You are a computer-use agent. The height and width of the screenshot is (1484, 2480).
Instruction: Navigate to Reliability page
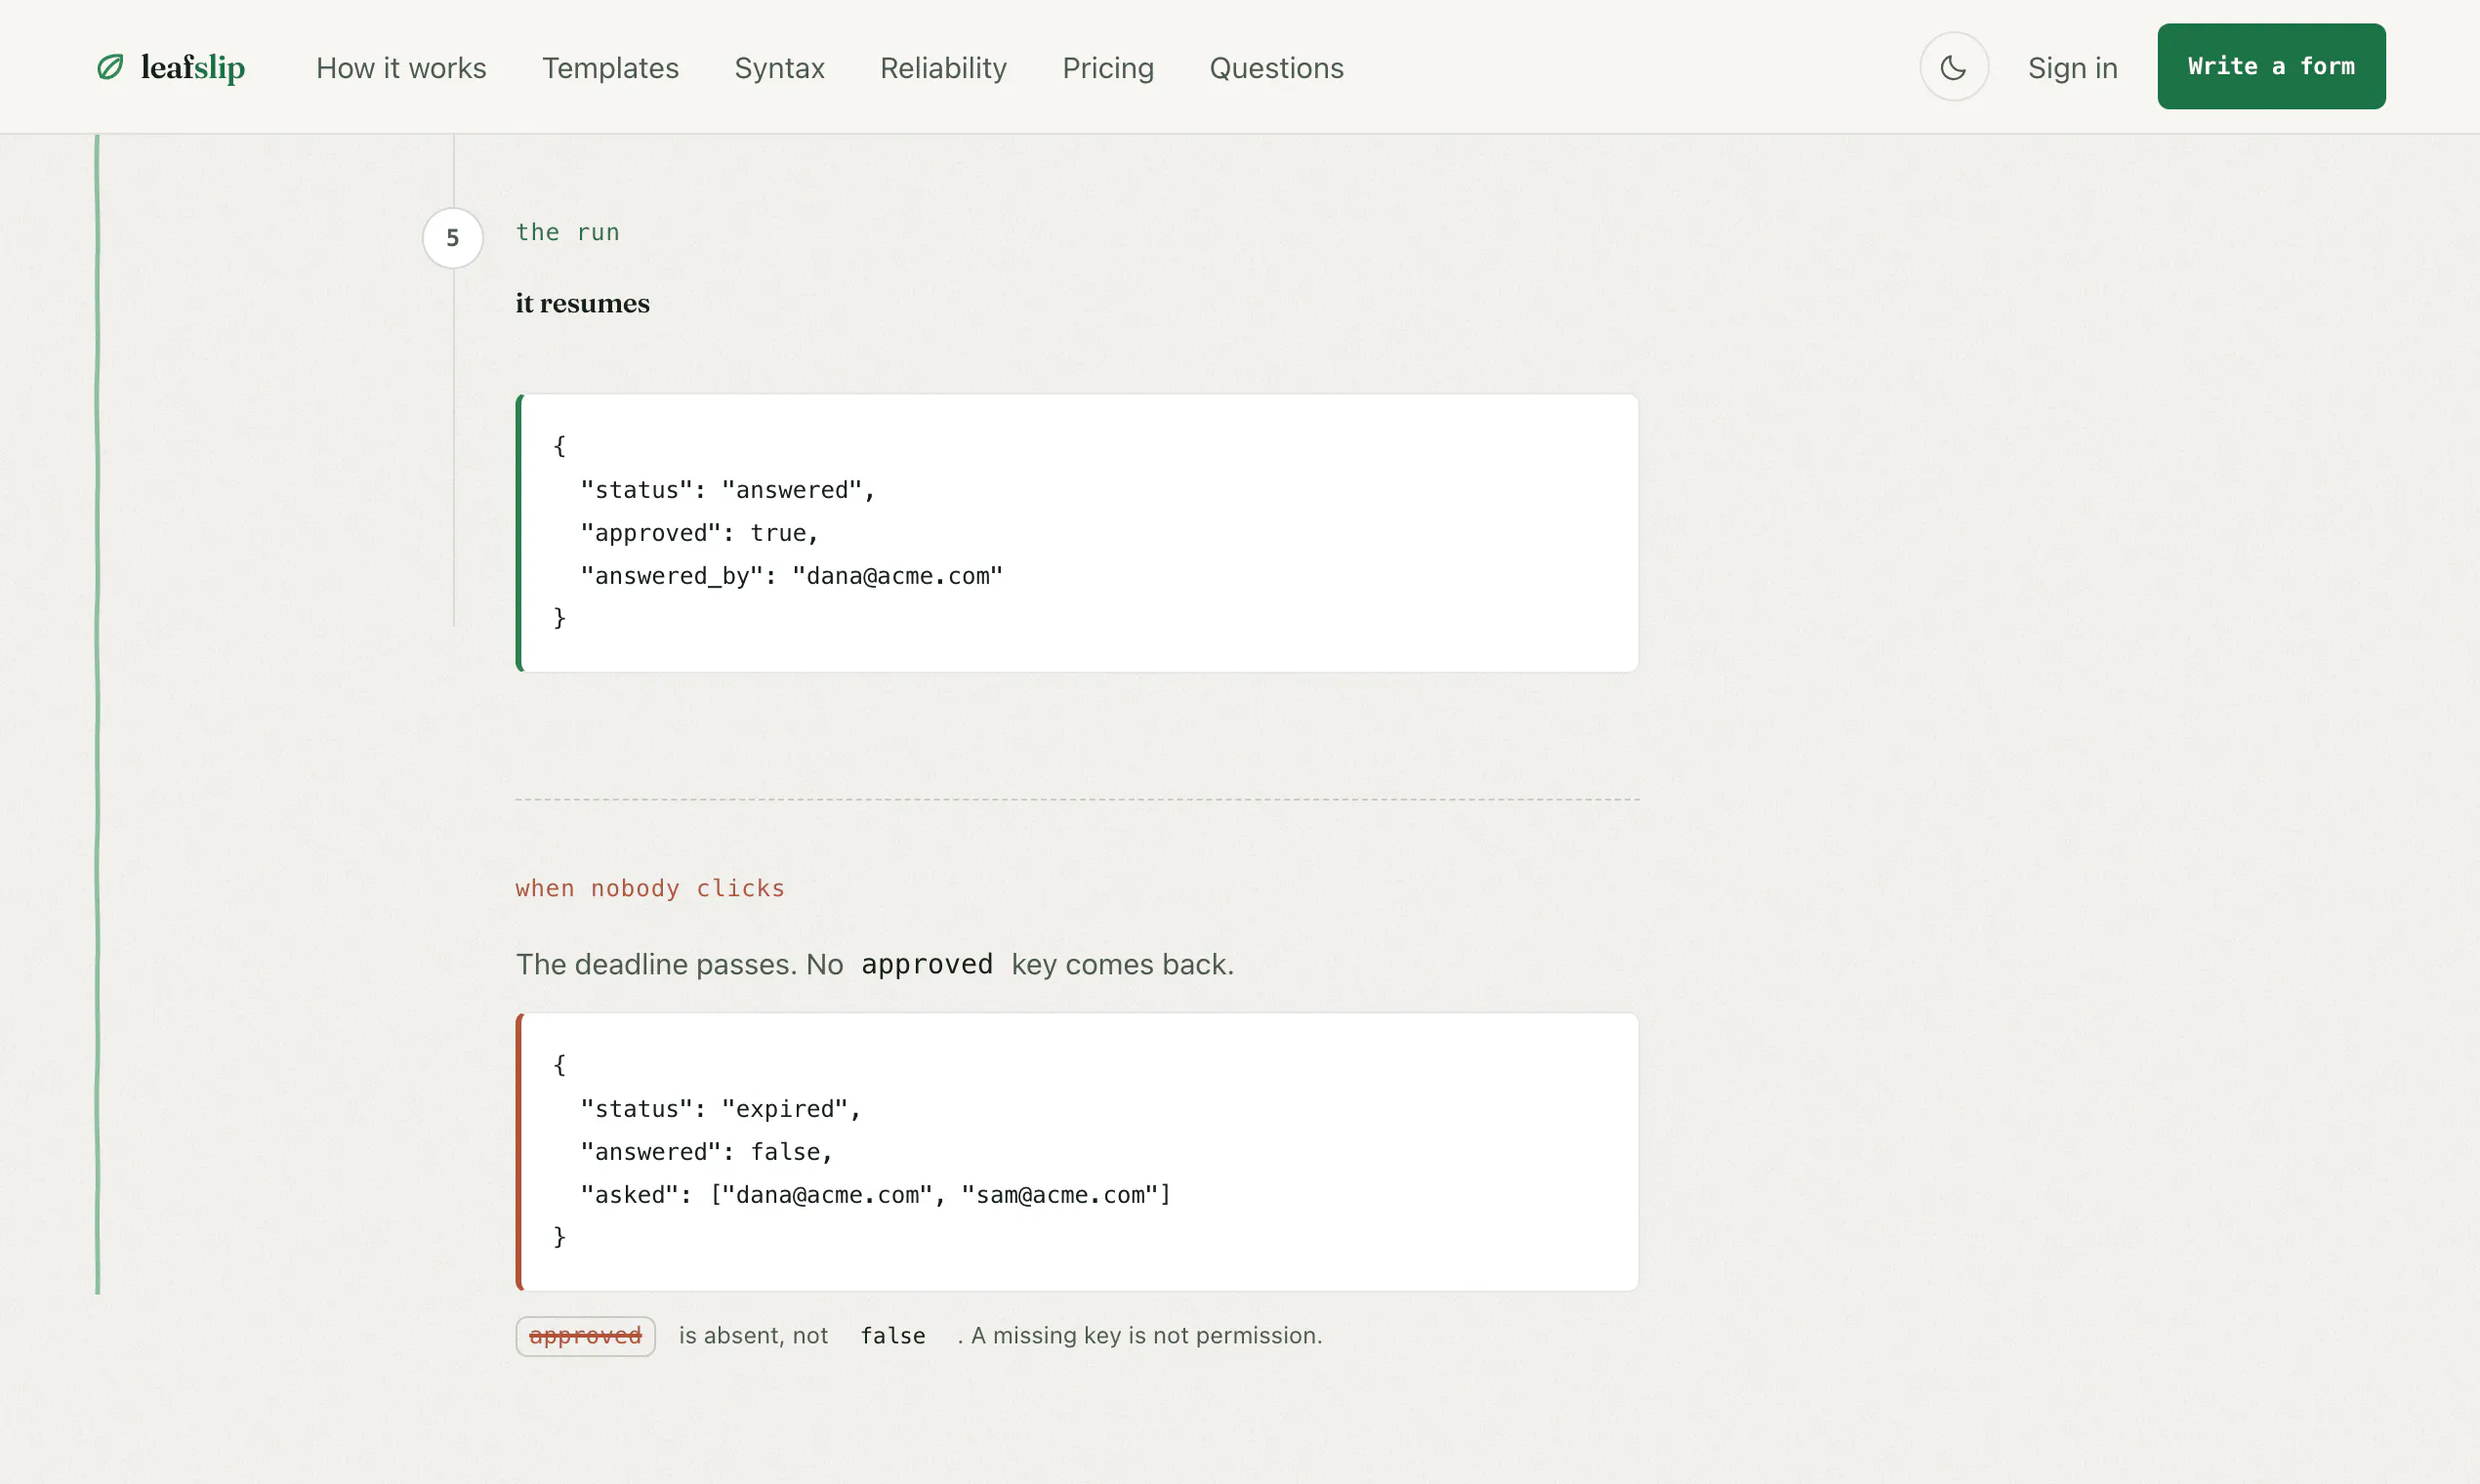coord(943,68)
